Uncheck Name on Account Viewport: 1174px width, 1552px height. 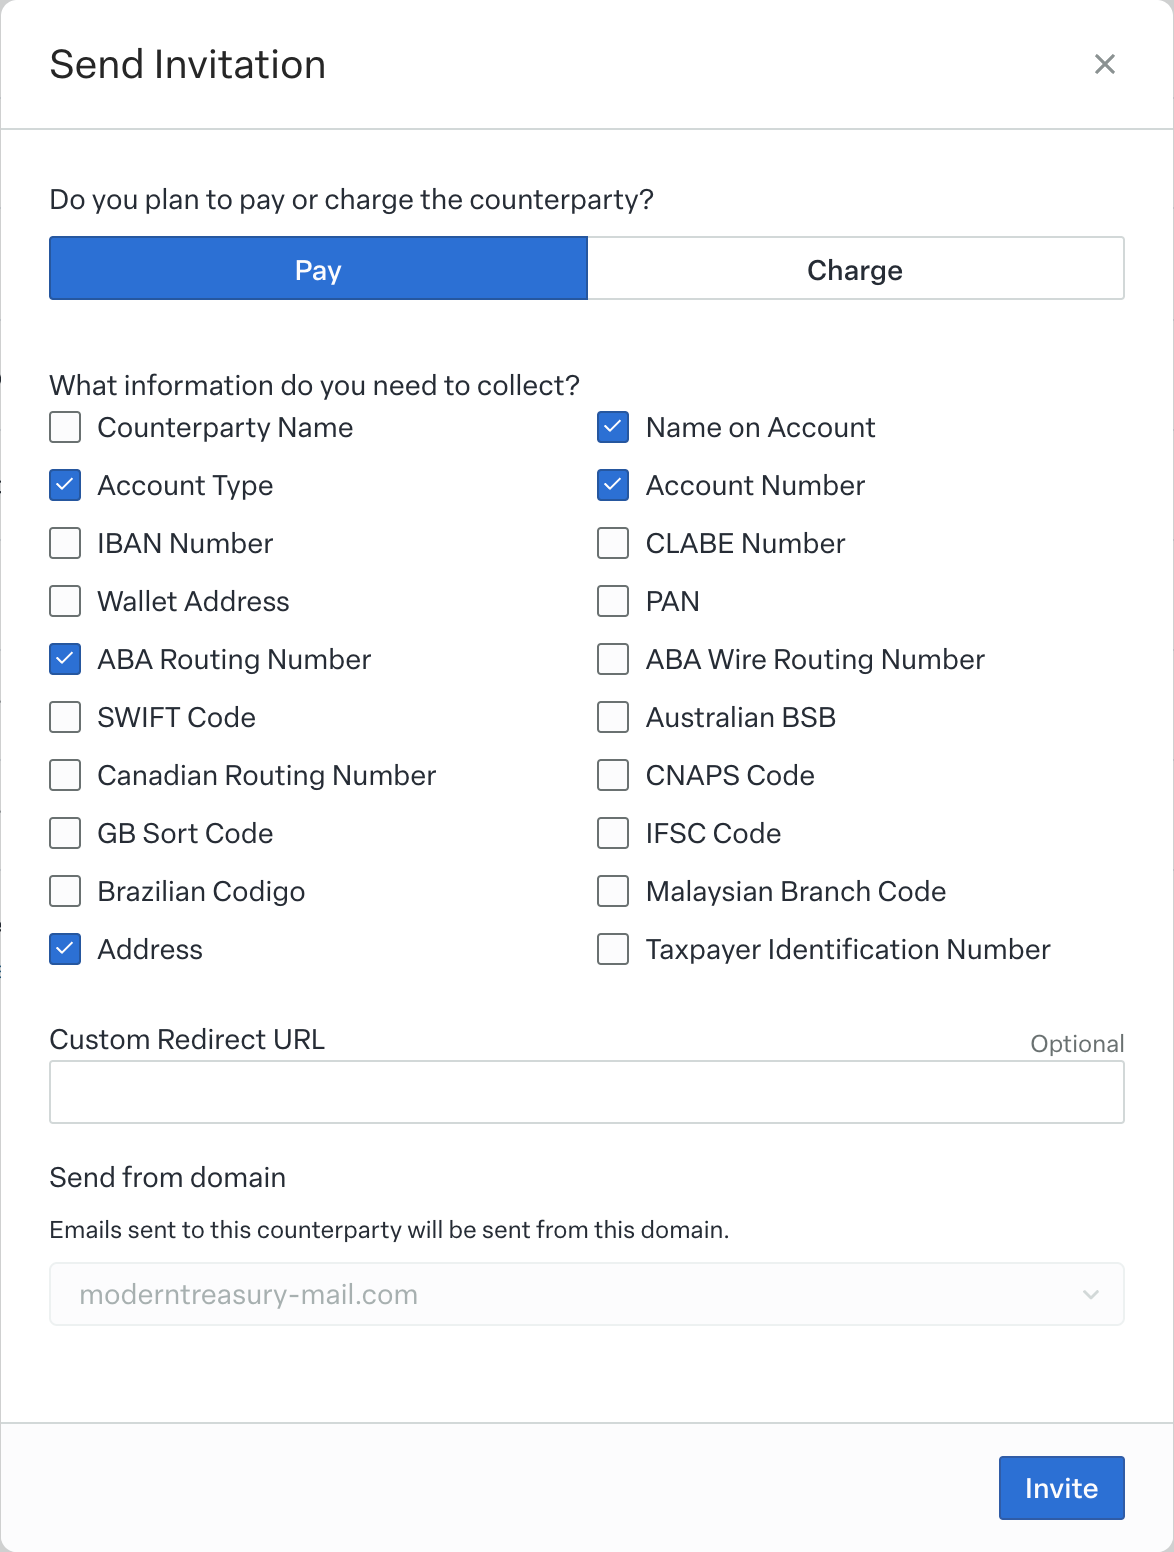pyautogui.click(x=613, y=428)
